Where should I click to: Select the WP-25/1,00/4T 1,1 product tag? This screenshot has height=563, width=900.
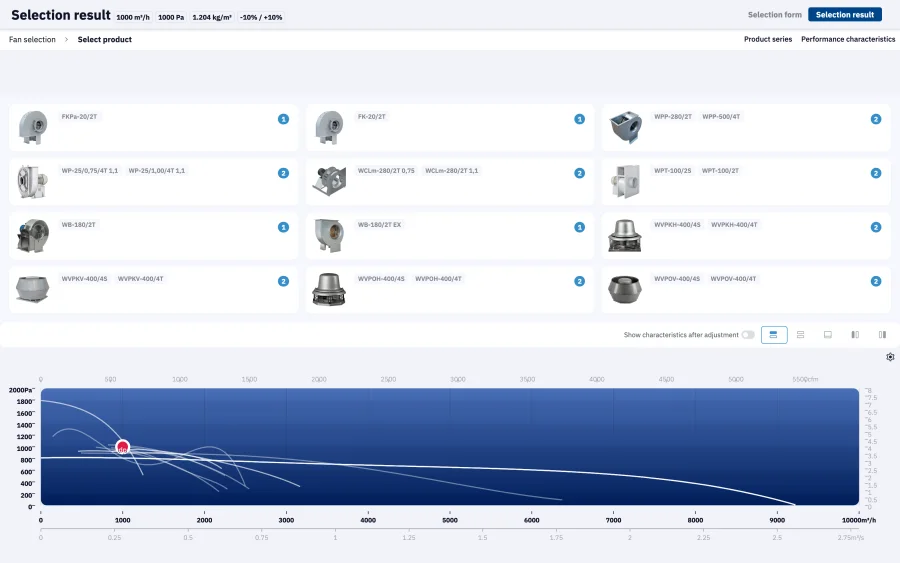pos(157,170)
